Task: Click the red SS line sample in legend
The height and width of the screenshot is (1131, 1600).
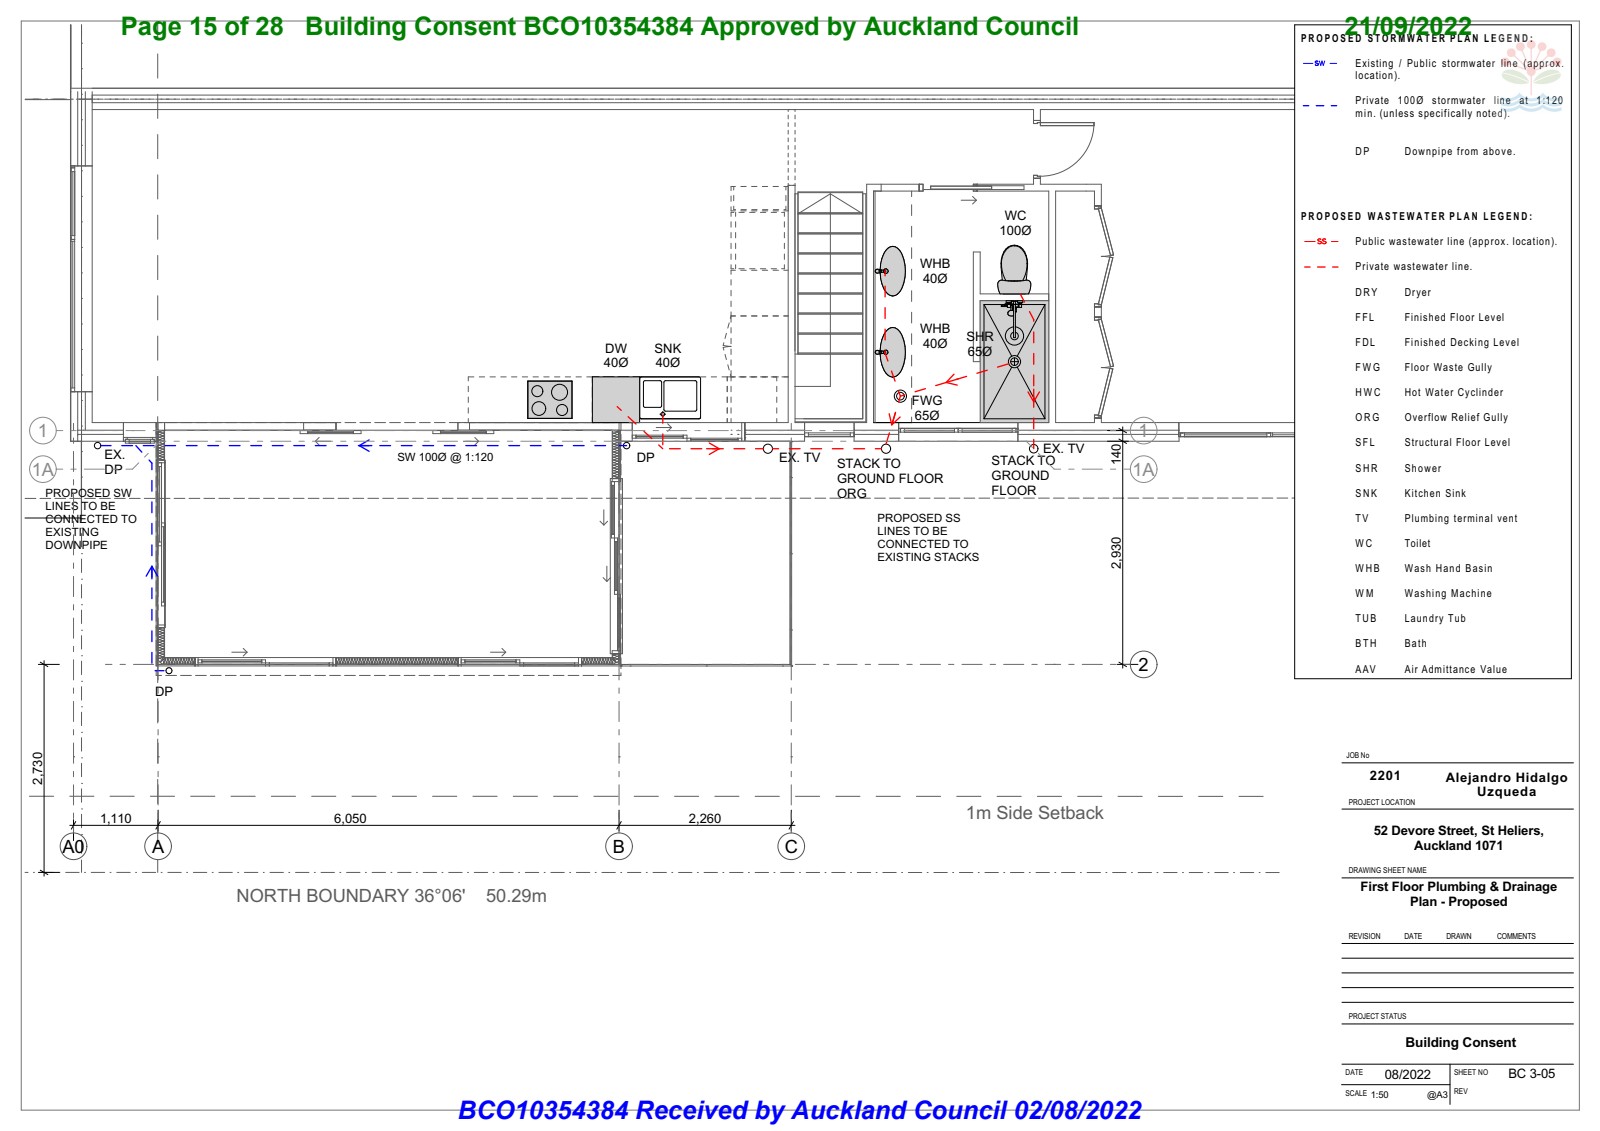Action: click(1320, 241)
